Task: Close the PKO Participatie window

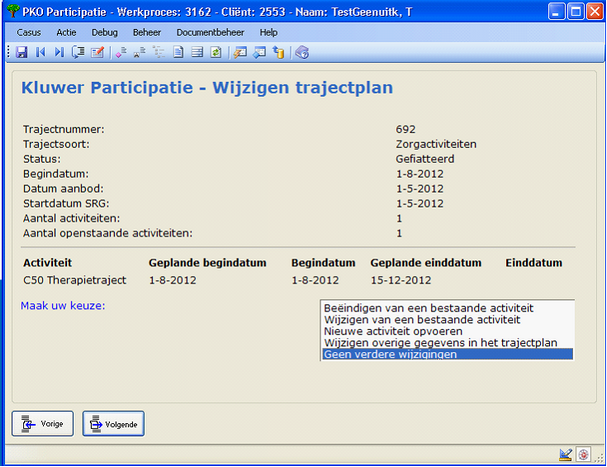Action: coord(594,11)
